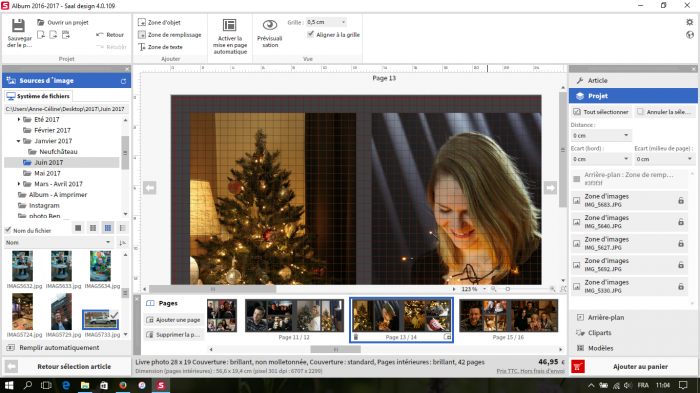Open Edge browser from the taskbar

(66, 385)
